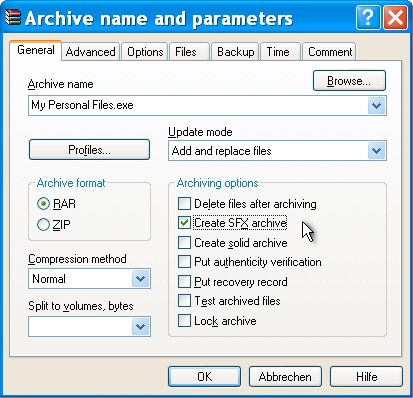Image resolution: width=413 pixels, height=398 pixels.
Task: Cancel with the Abbrechen button
Action: [x=285, y=377]
